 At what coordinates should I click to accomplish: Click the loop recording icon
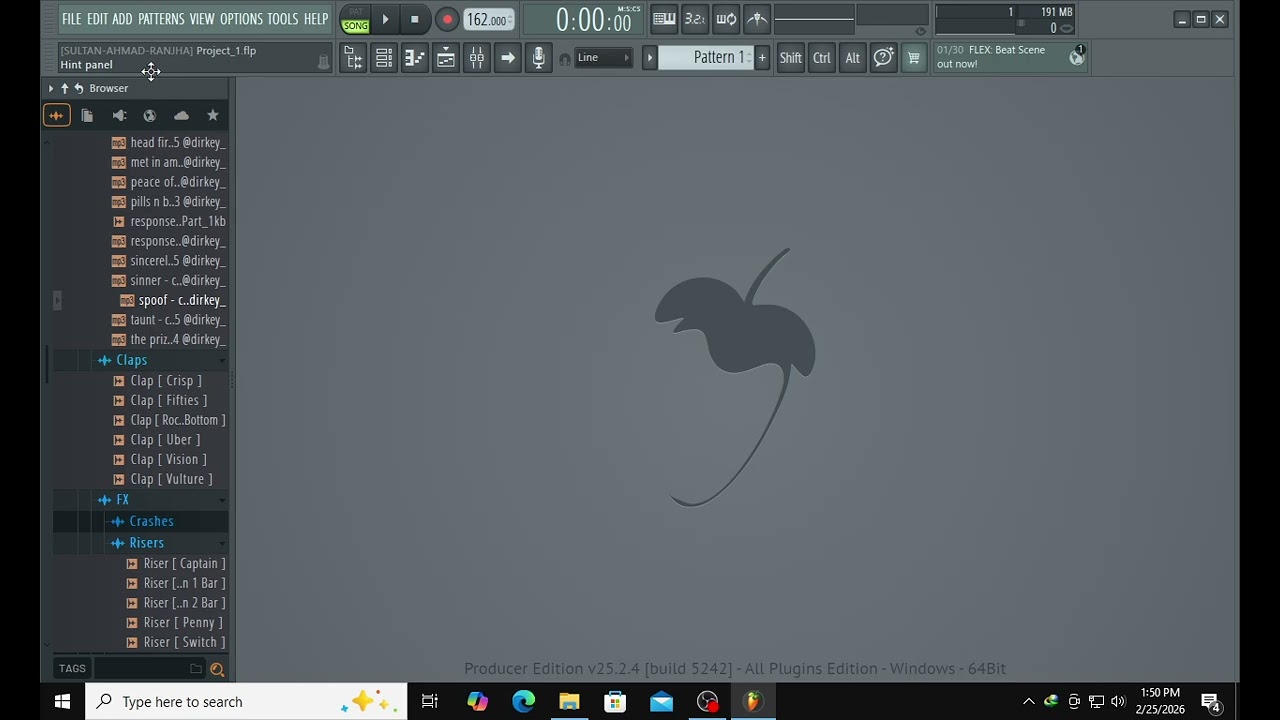coord(726,19)
